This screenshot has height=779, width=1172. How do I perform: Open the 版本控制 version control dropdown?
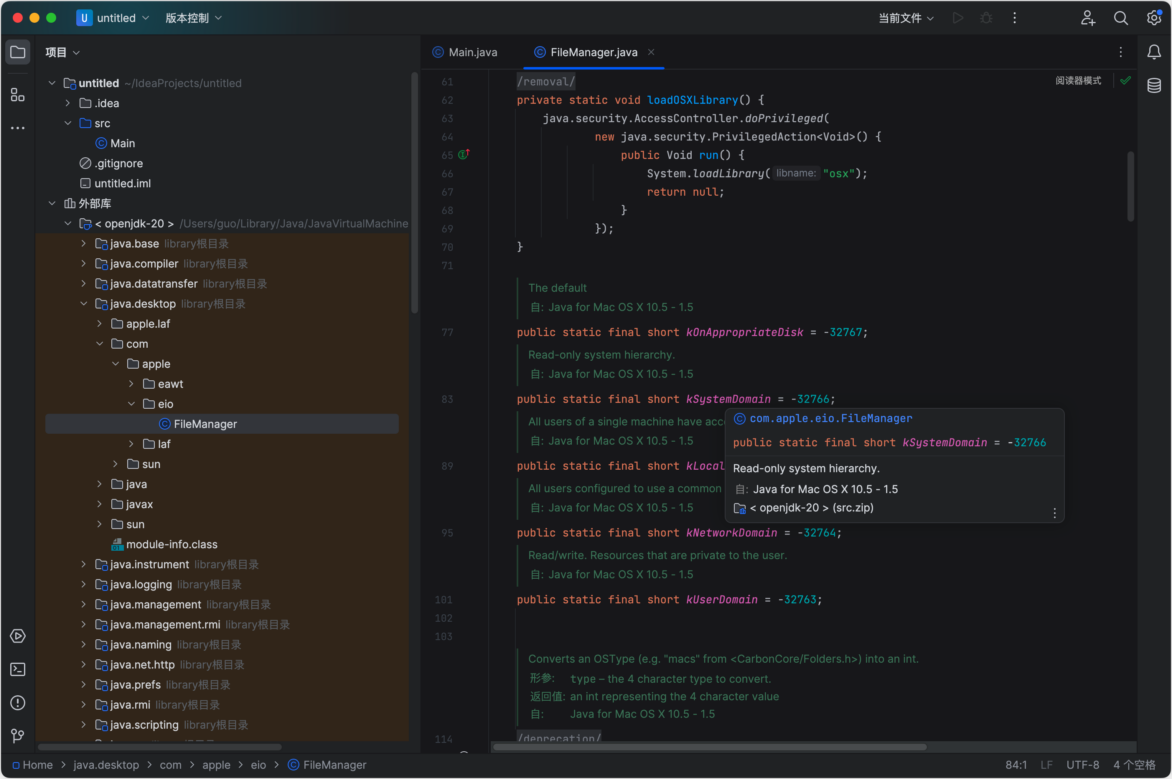(193, 18)
